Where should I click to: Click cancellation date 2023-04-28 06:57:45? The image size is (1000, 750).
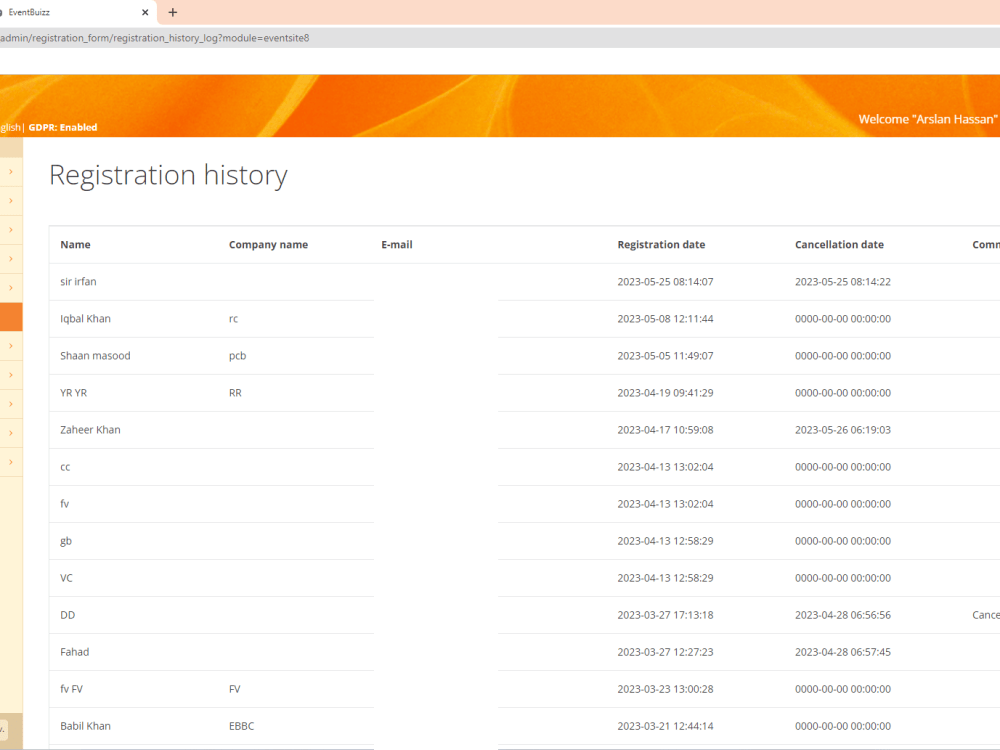(x=842, y=652)
